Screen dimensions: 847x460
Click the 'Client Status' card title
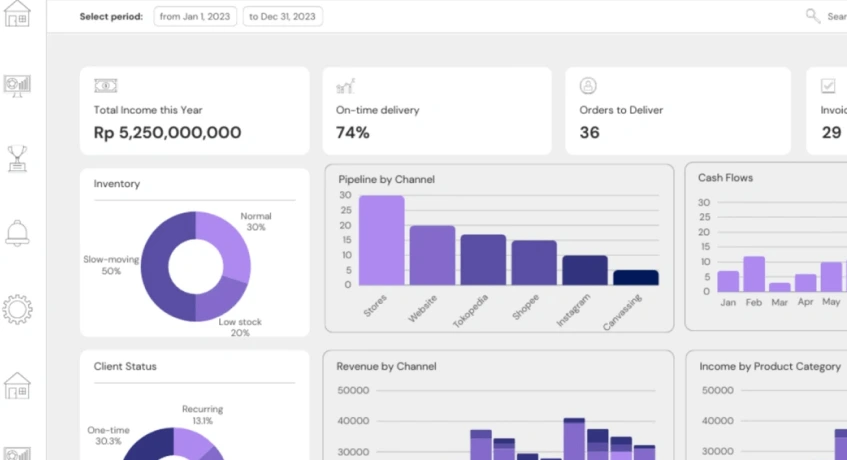[125, 366]
